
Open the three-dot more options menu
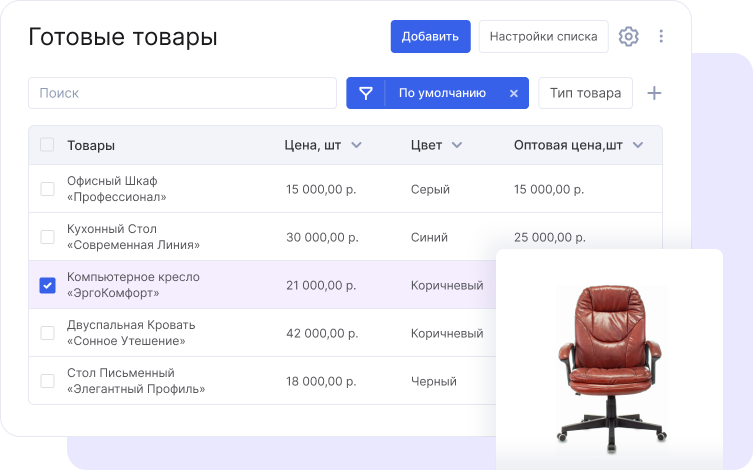click(661, 36)
